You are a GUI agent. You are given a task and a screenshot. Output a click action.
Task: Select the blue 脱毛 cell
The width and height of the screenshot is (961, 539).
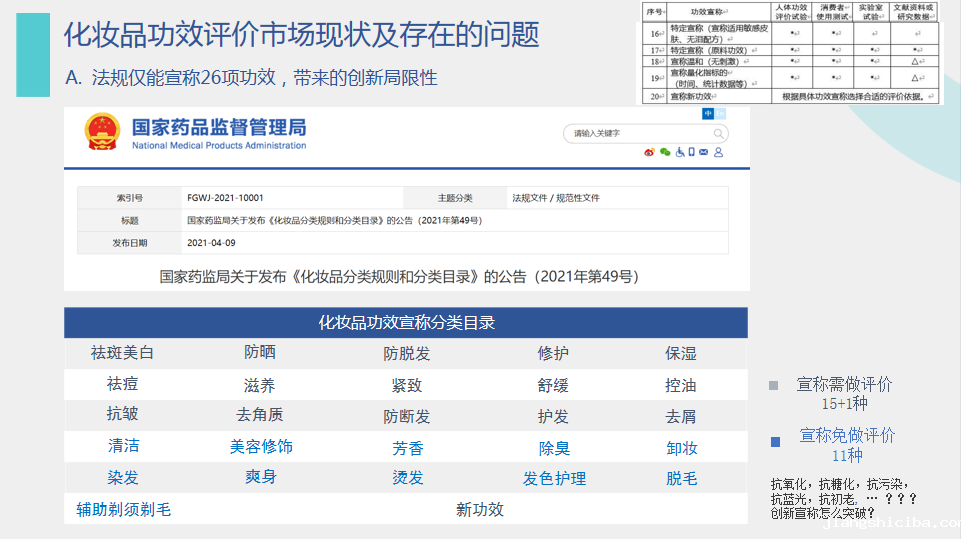pos(682,479)
